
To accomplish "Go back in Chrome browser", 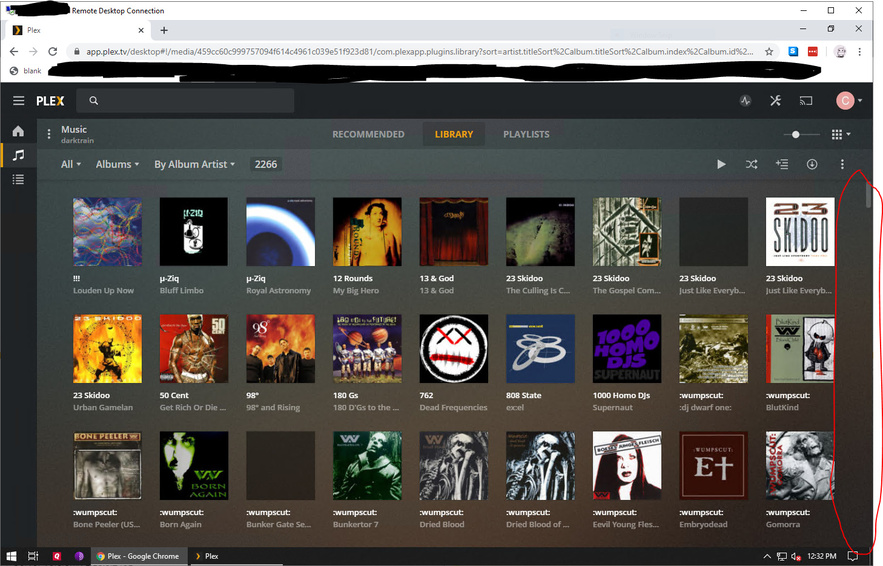I will (14, 51).
